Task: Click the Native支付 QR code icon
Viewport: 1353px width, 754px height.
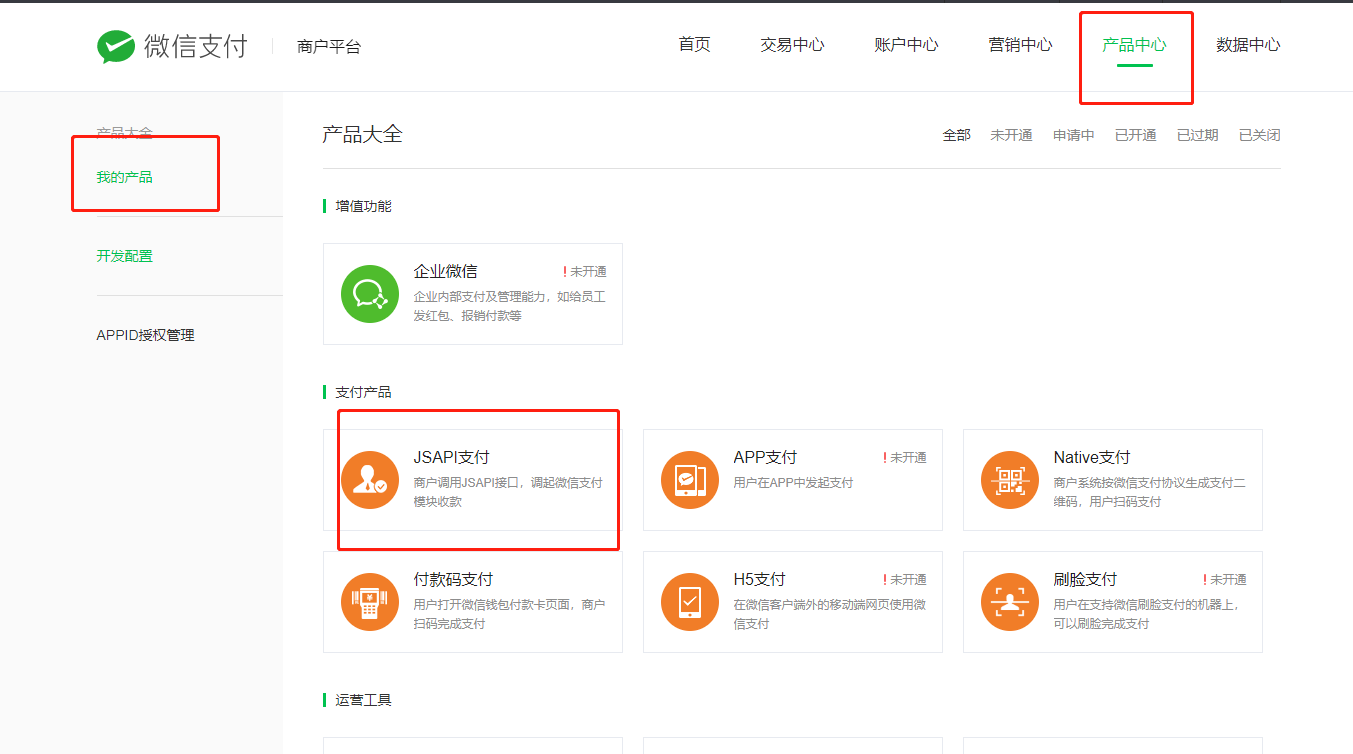Action: [x=1010, y=480]
